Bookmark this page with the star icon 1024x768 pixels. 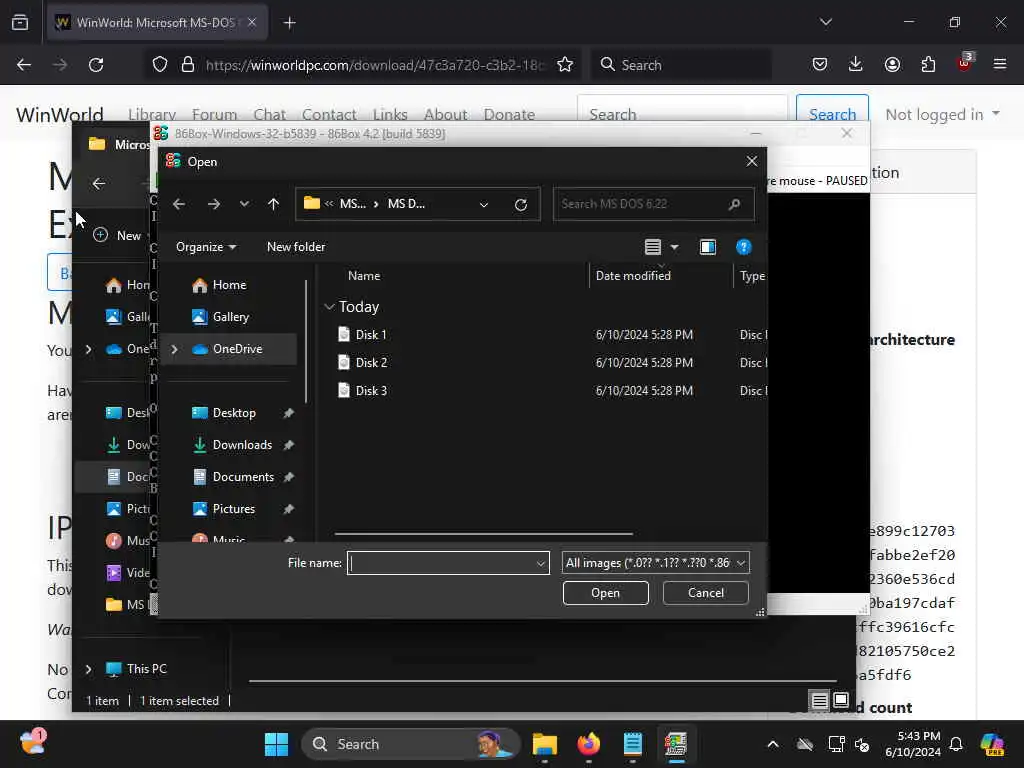pos(565,65)
